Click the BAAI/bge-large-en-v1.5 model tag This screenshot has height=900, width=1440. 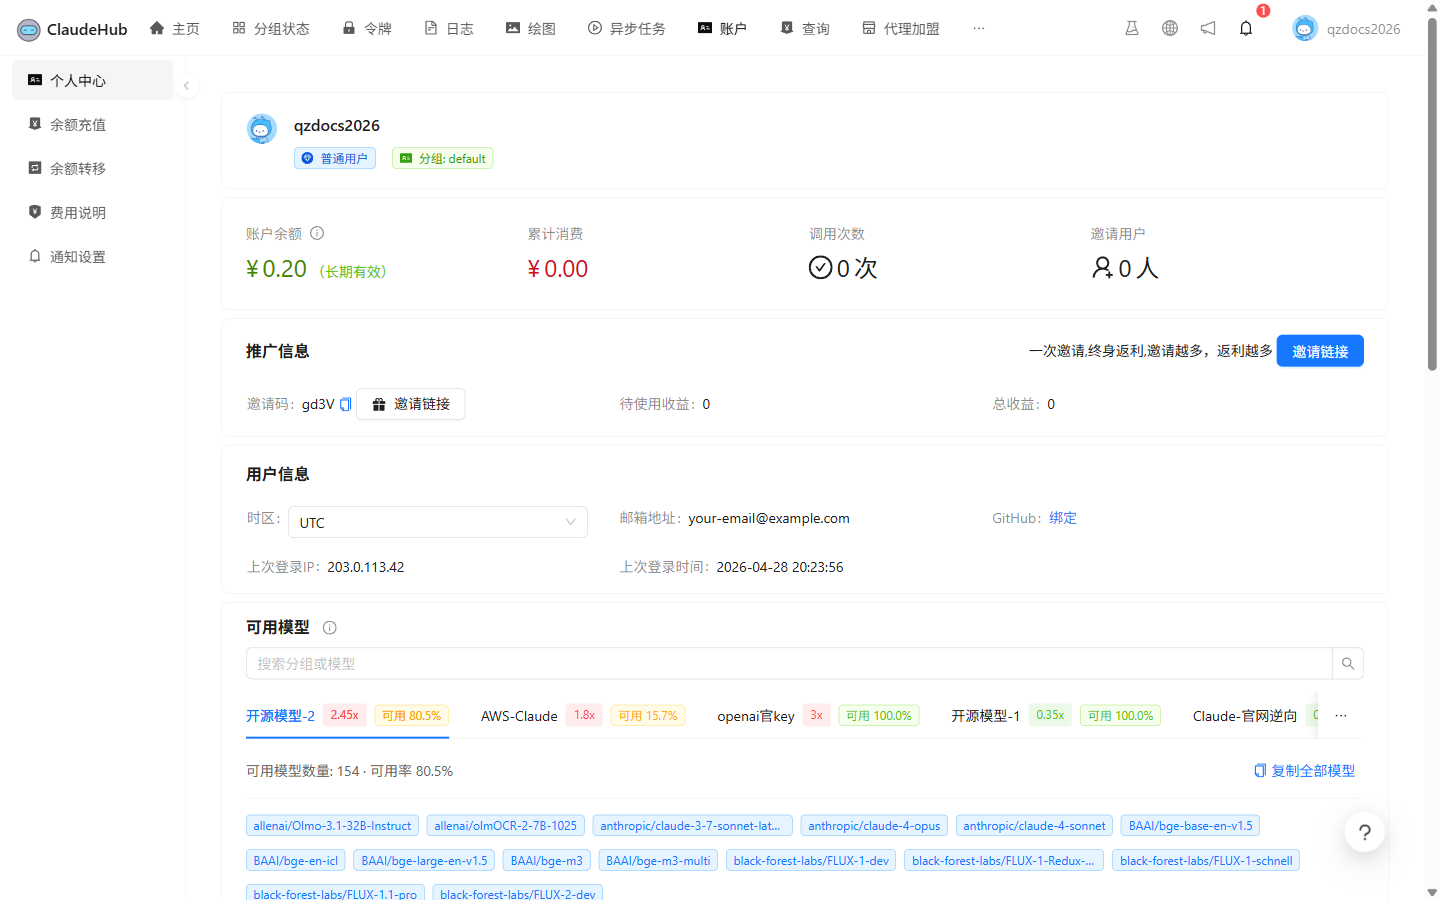(424, 861)
